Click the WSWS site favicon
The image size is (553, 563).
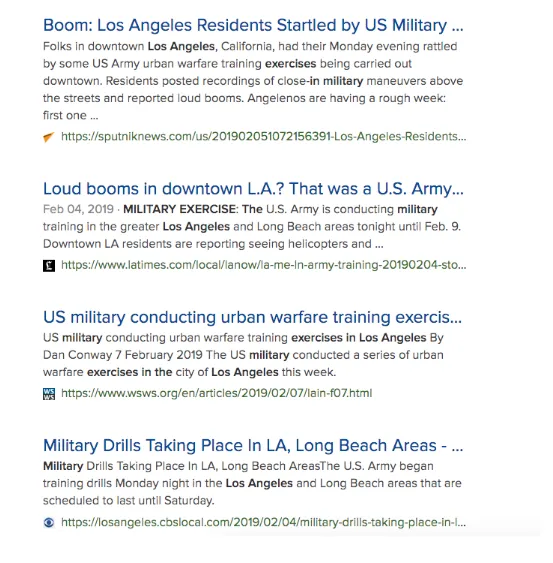tap(49, 394)
